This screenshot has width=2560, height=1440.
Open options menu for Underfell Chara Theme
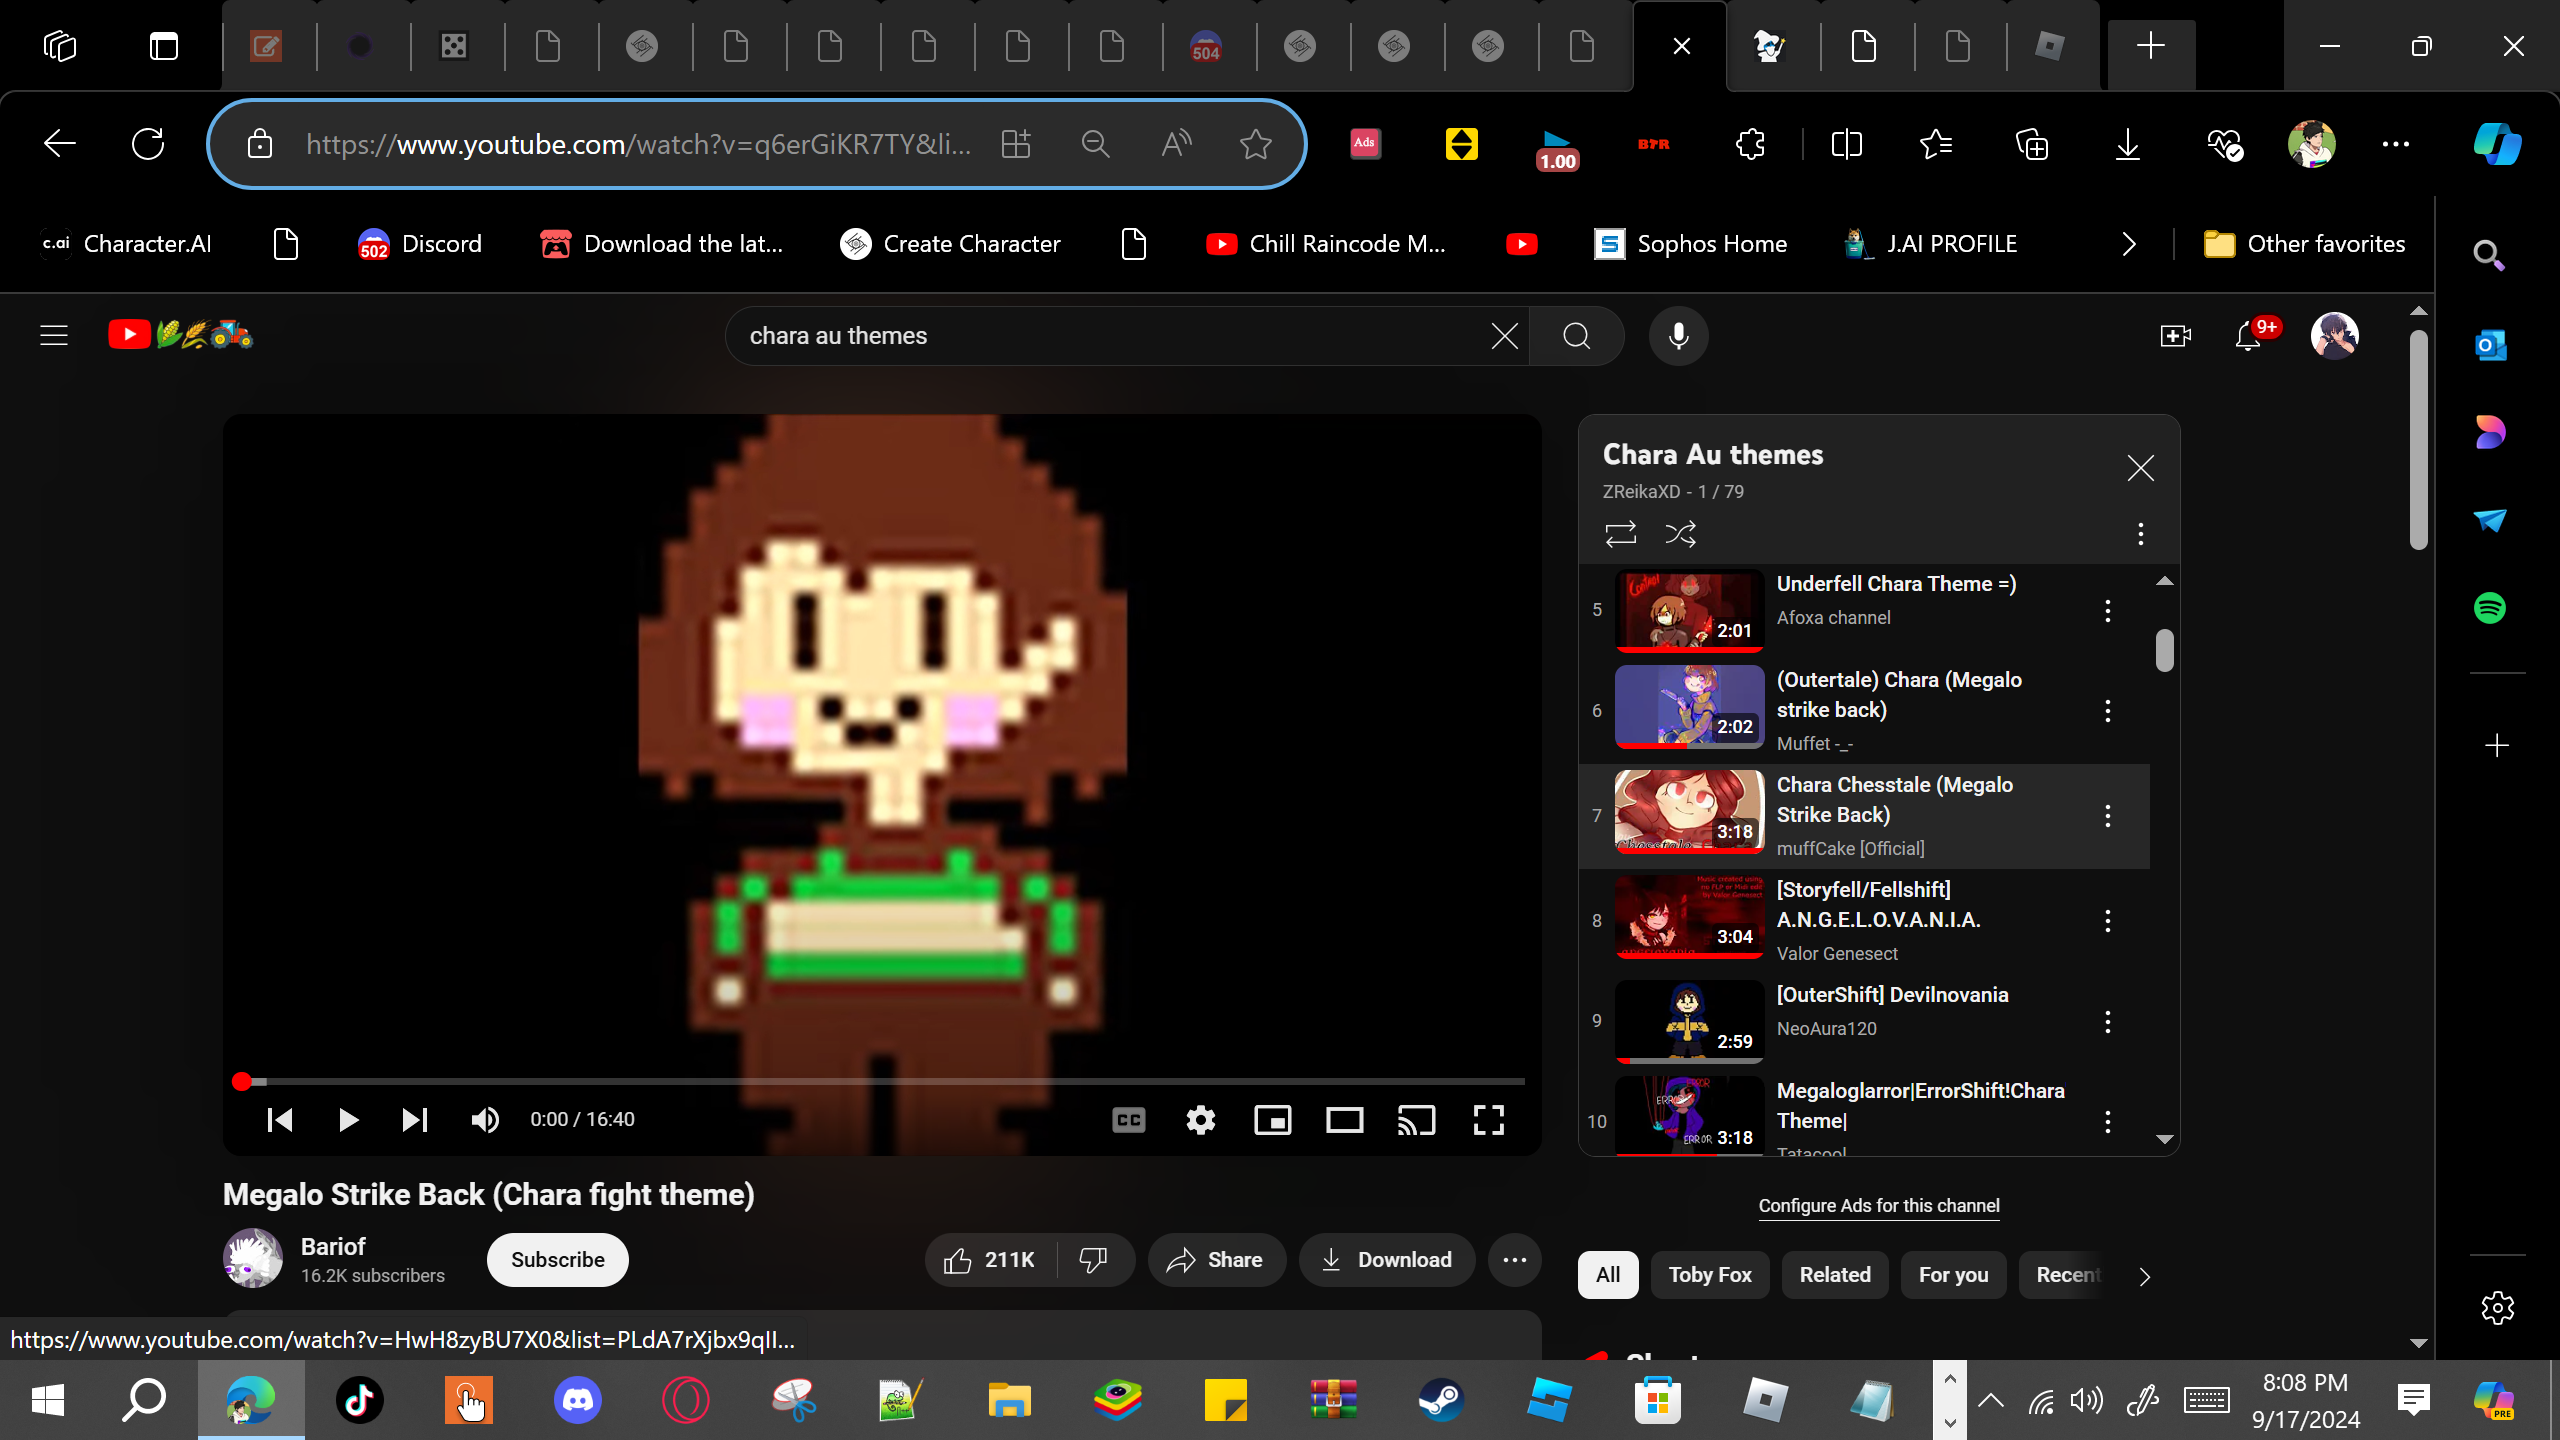pos(2107,611)
